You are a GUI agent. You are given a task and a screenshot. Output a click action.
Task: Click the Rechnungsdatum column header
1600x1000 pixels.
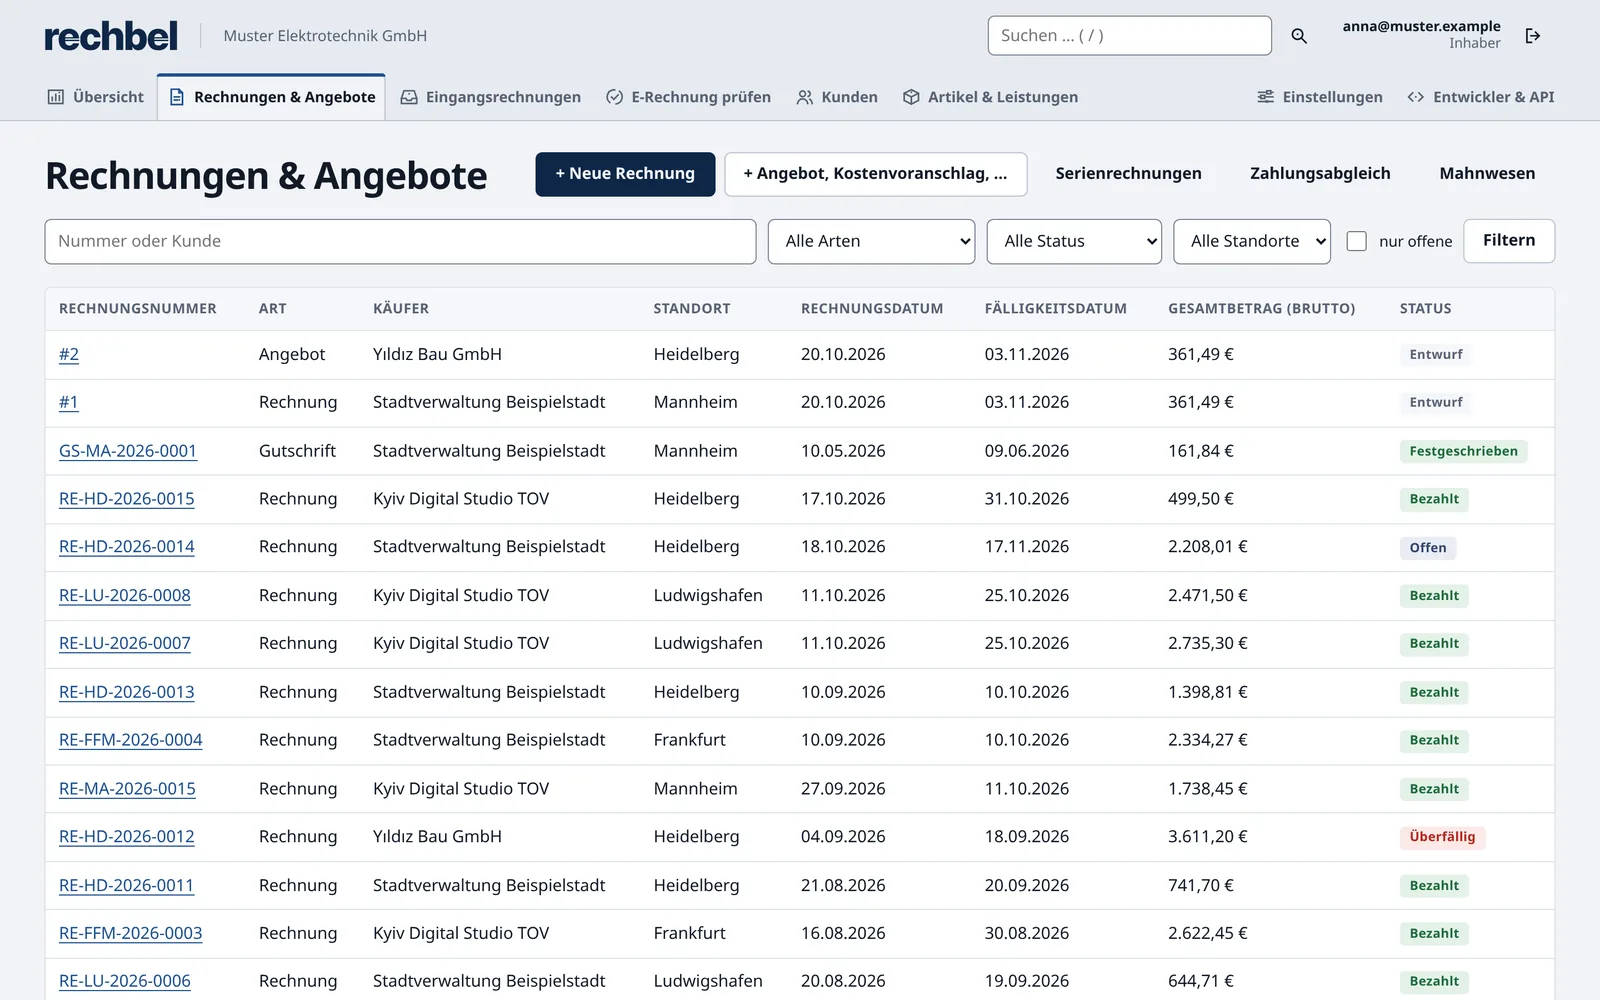pyautogui.click(x=872, y=309)
